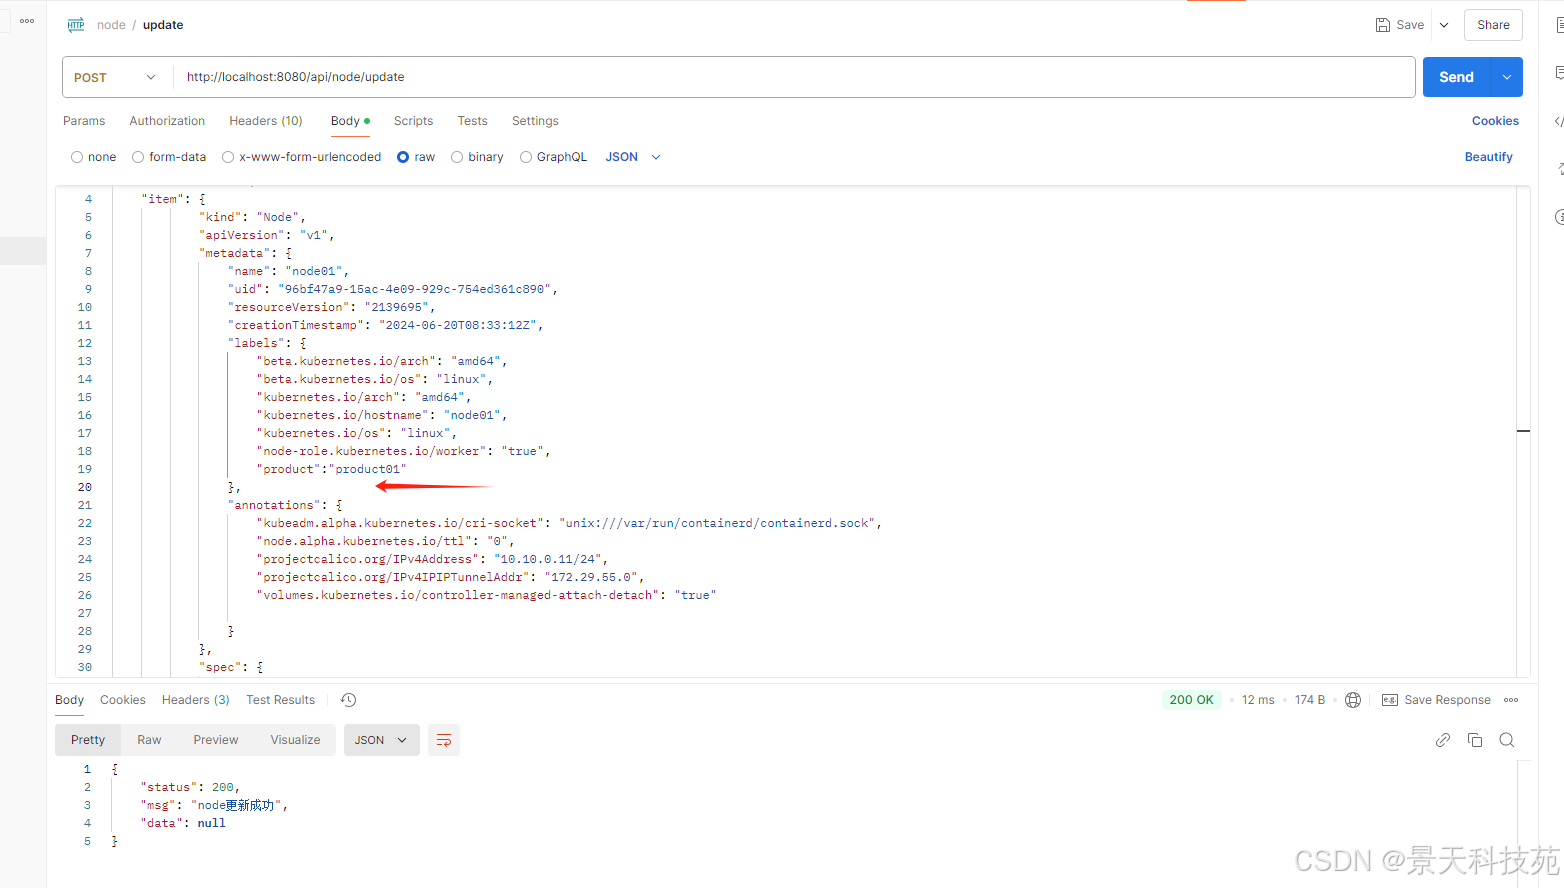Open the Scripts tab
The width and height of the screenshot is (1564, 888).
coord(413,121)
